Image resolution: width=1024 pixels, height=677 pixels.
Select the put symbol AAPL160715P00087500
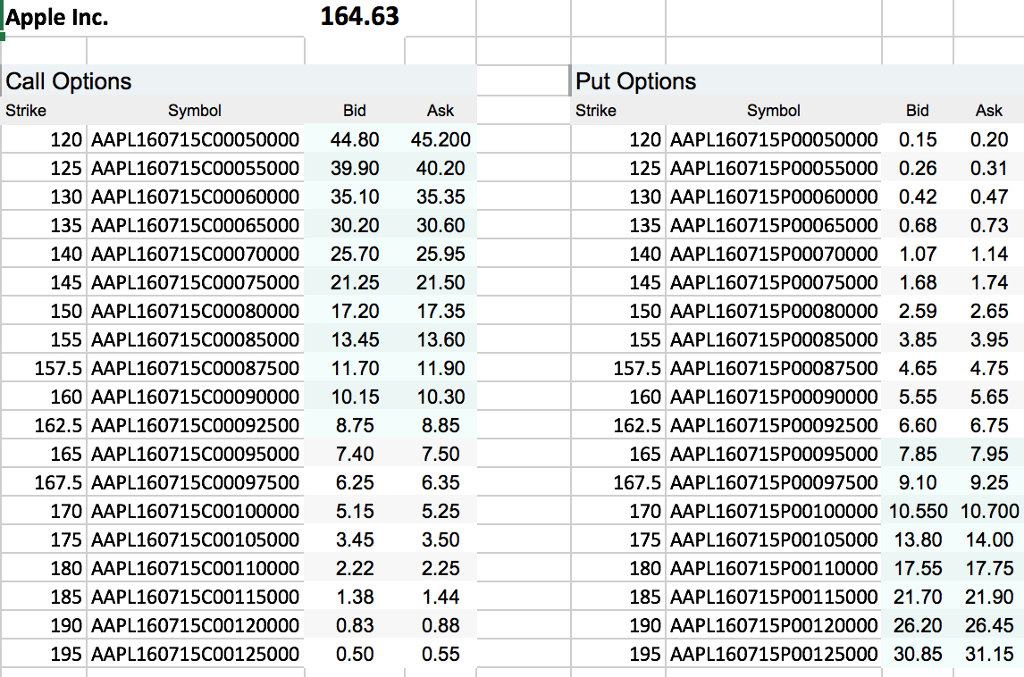(776, 368)
